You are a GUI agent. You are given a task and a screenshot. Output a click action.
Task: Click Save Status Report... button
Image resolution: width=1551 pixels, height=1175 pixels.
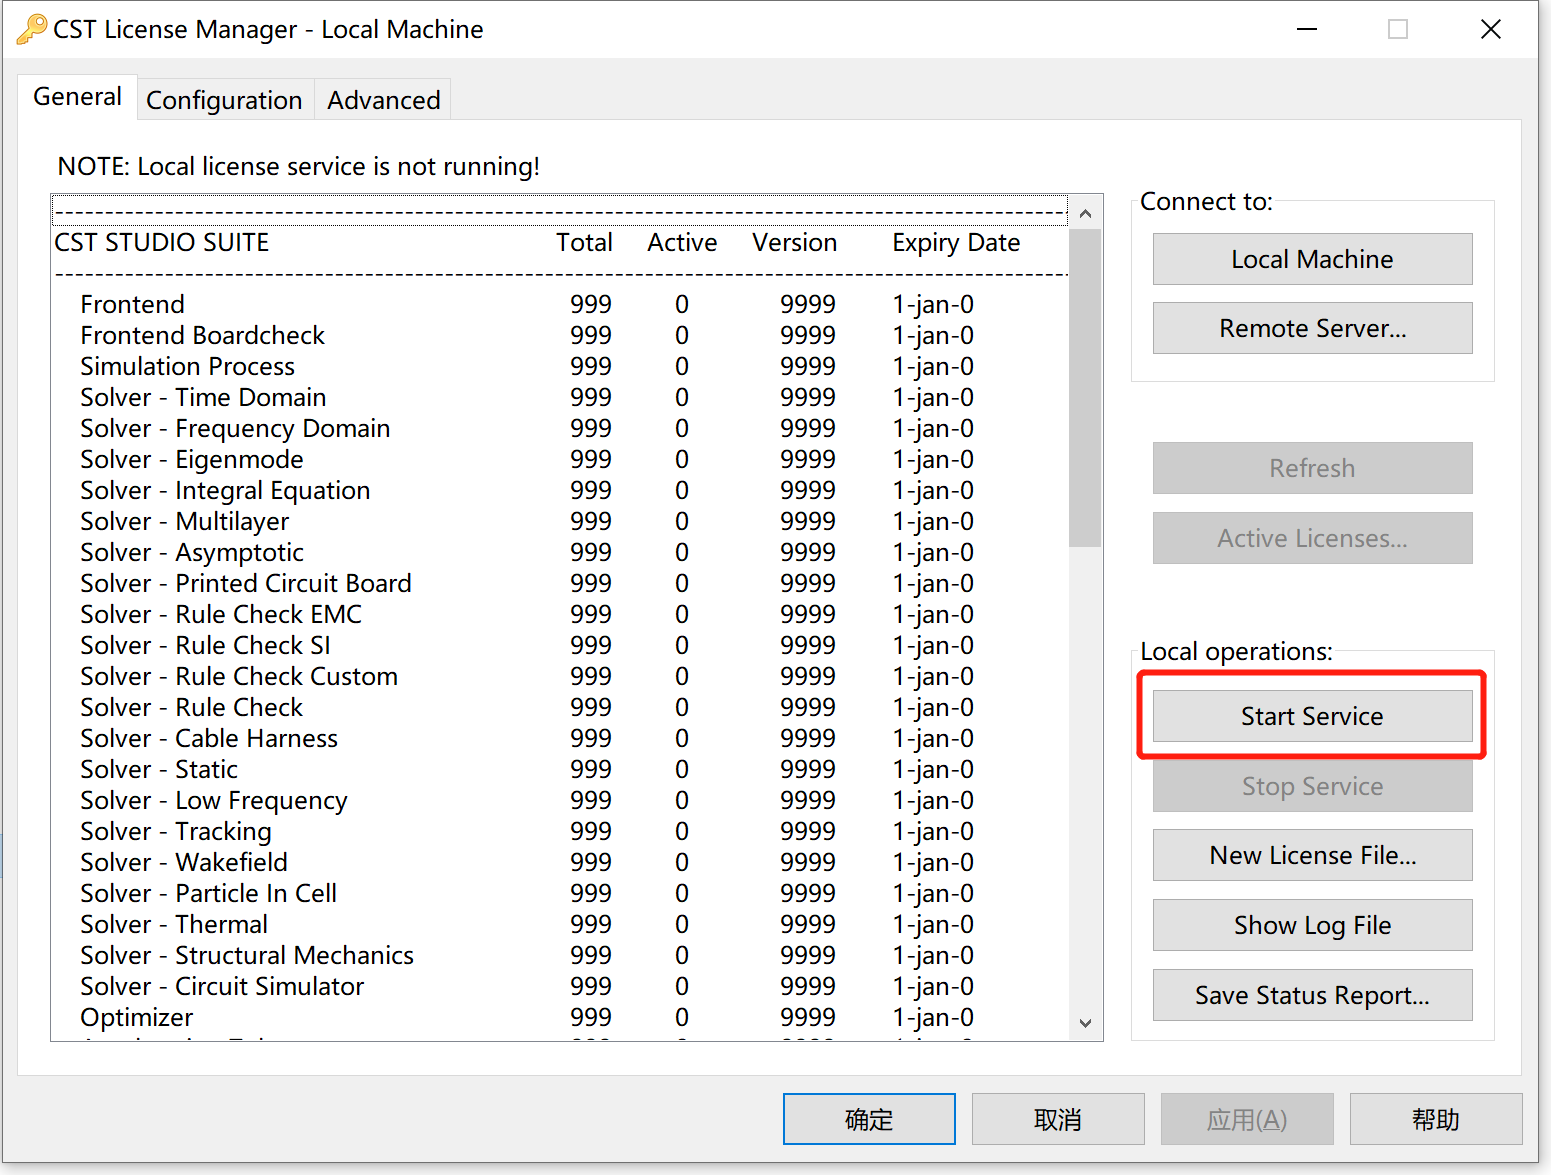point(1312,995)
